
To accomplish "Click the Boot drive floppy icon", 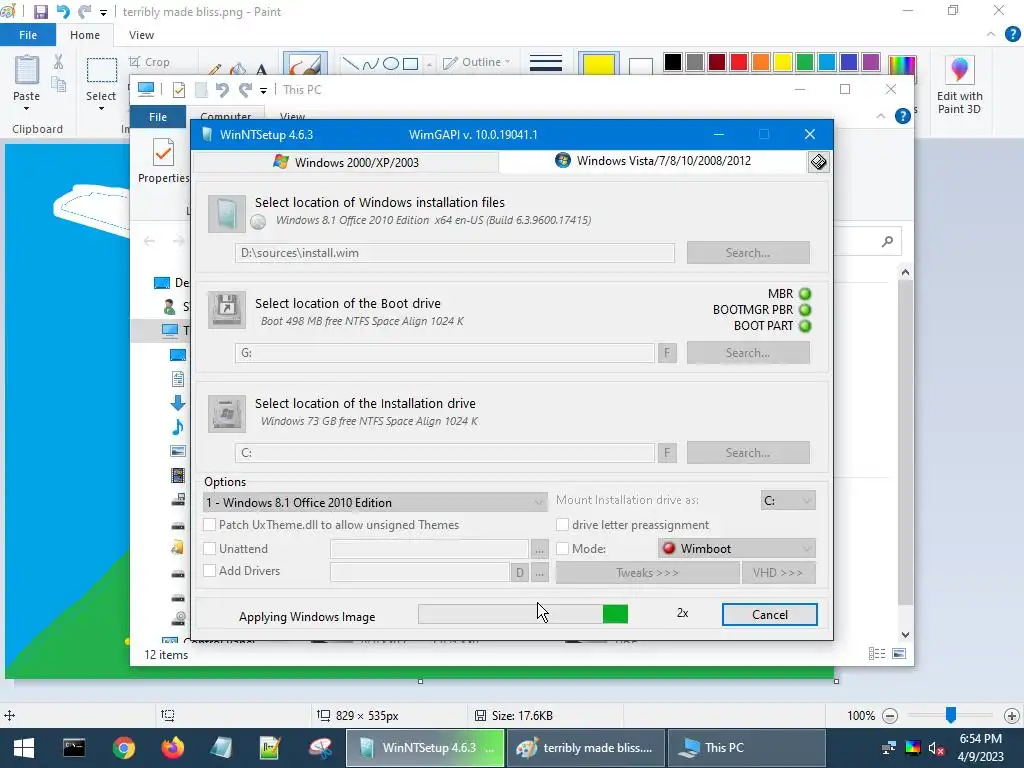I will (x=227, y=310).
